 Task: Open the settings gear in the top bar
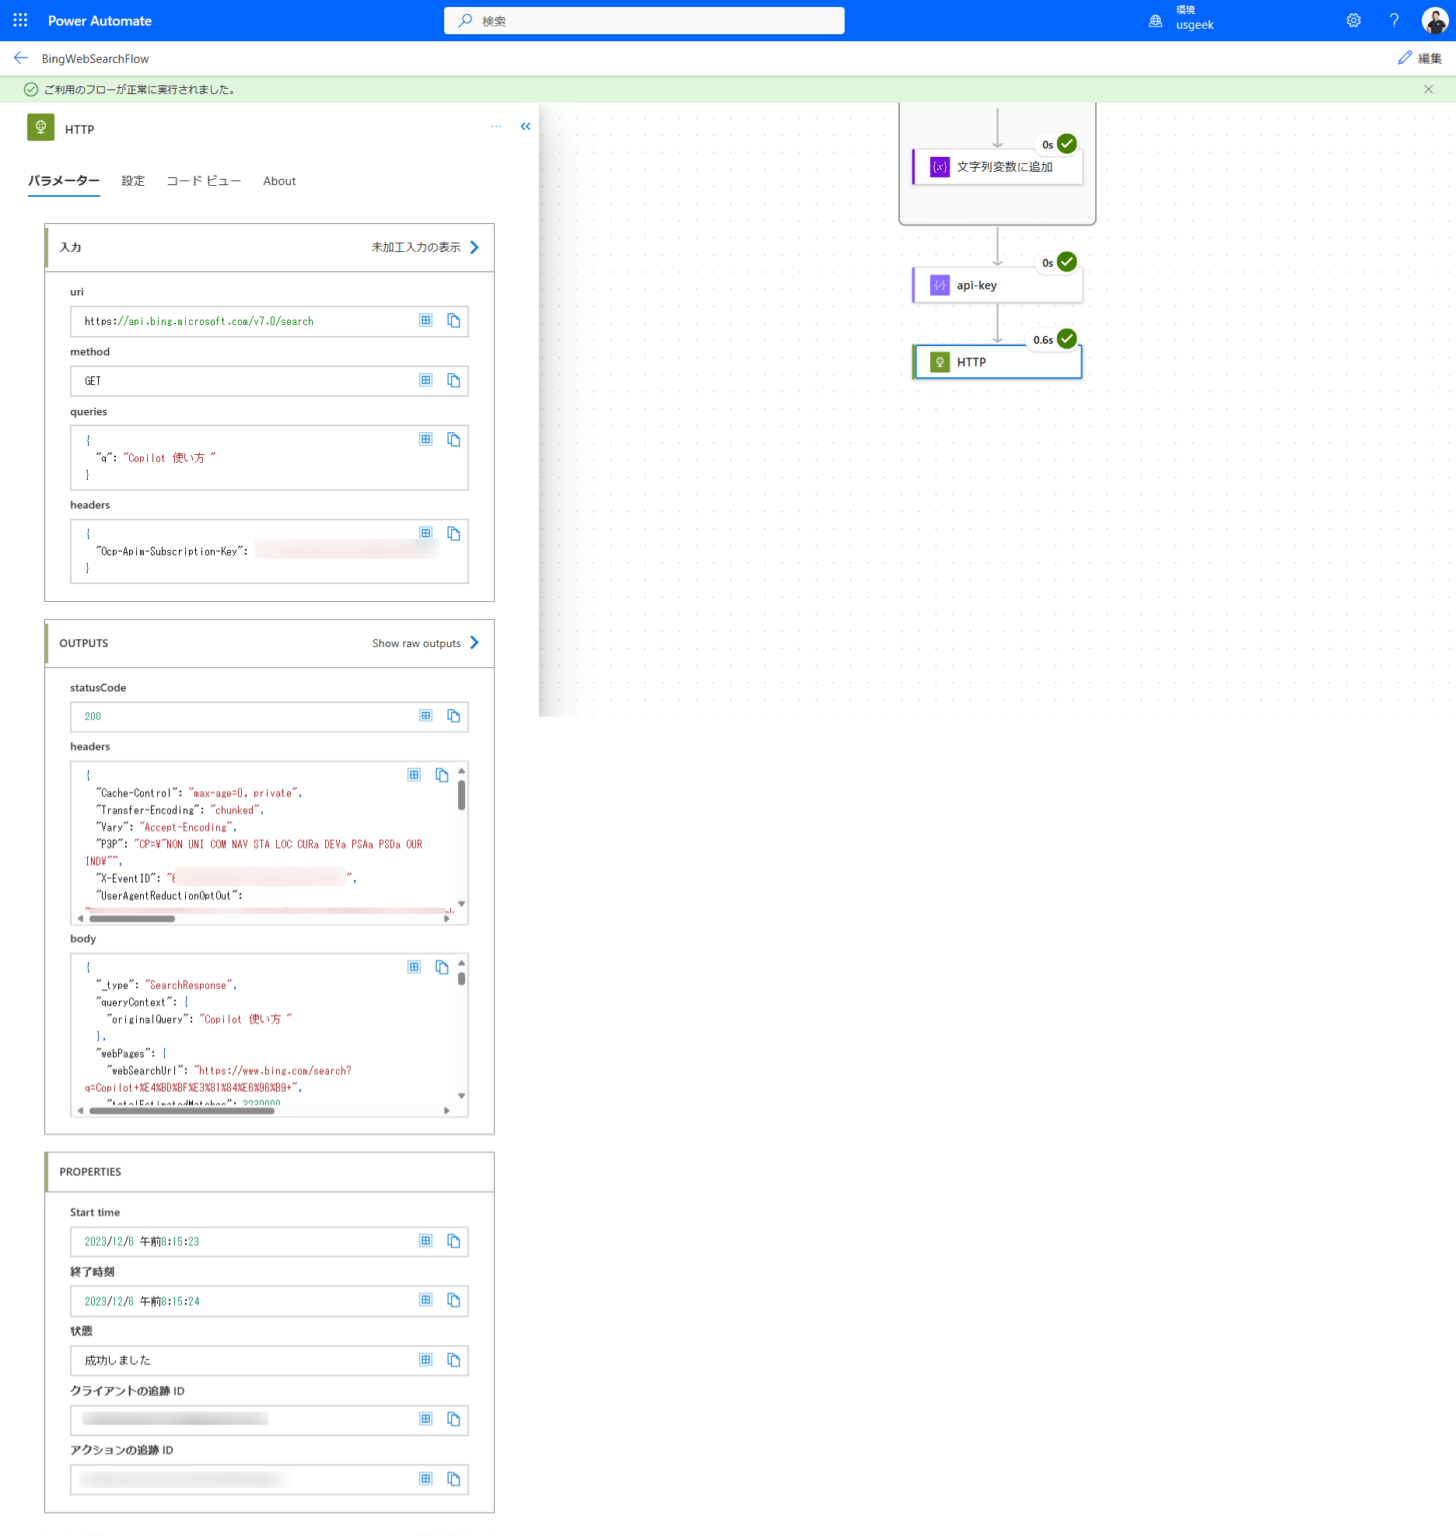[x=1353, y=20]
